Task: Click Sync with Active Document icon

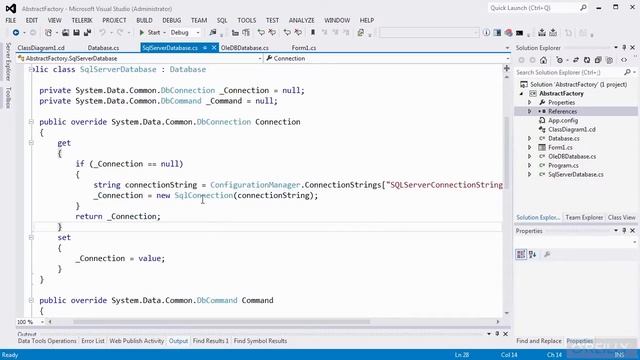Action: tap(576, 60)
